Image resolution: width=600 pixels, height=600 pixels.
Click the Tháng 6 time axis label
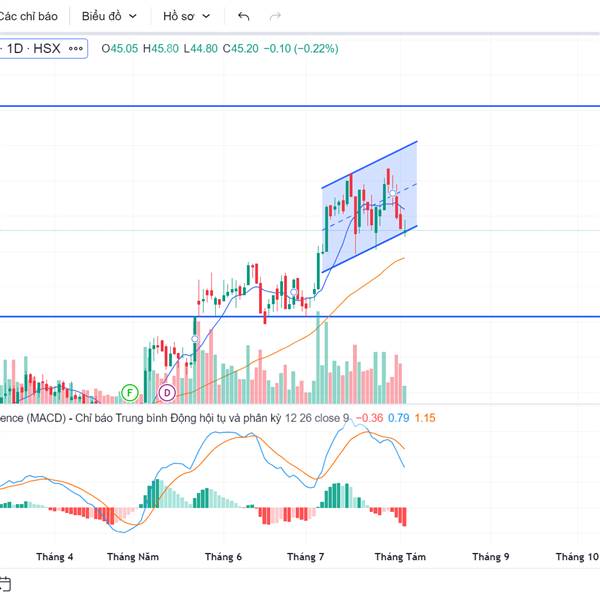[x=223, y=557]
